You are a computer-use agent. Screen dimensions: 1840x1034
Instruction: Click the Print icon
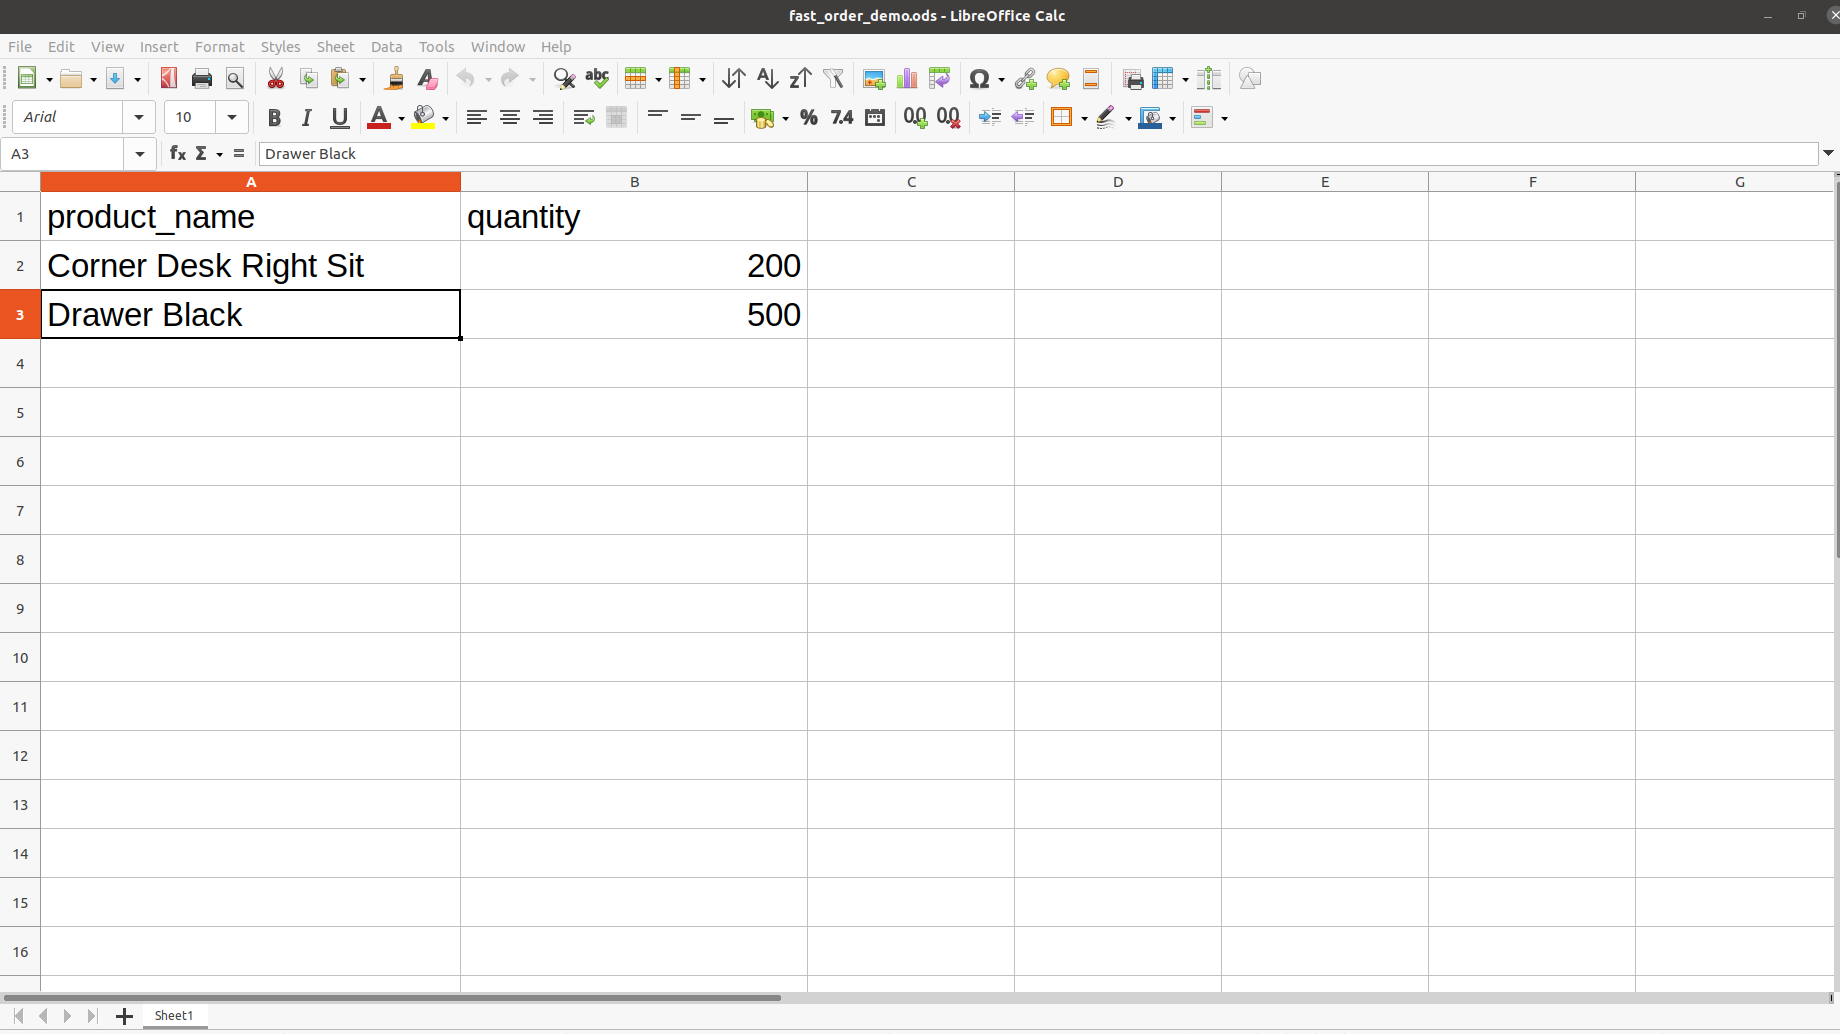[x=202, y=79]
